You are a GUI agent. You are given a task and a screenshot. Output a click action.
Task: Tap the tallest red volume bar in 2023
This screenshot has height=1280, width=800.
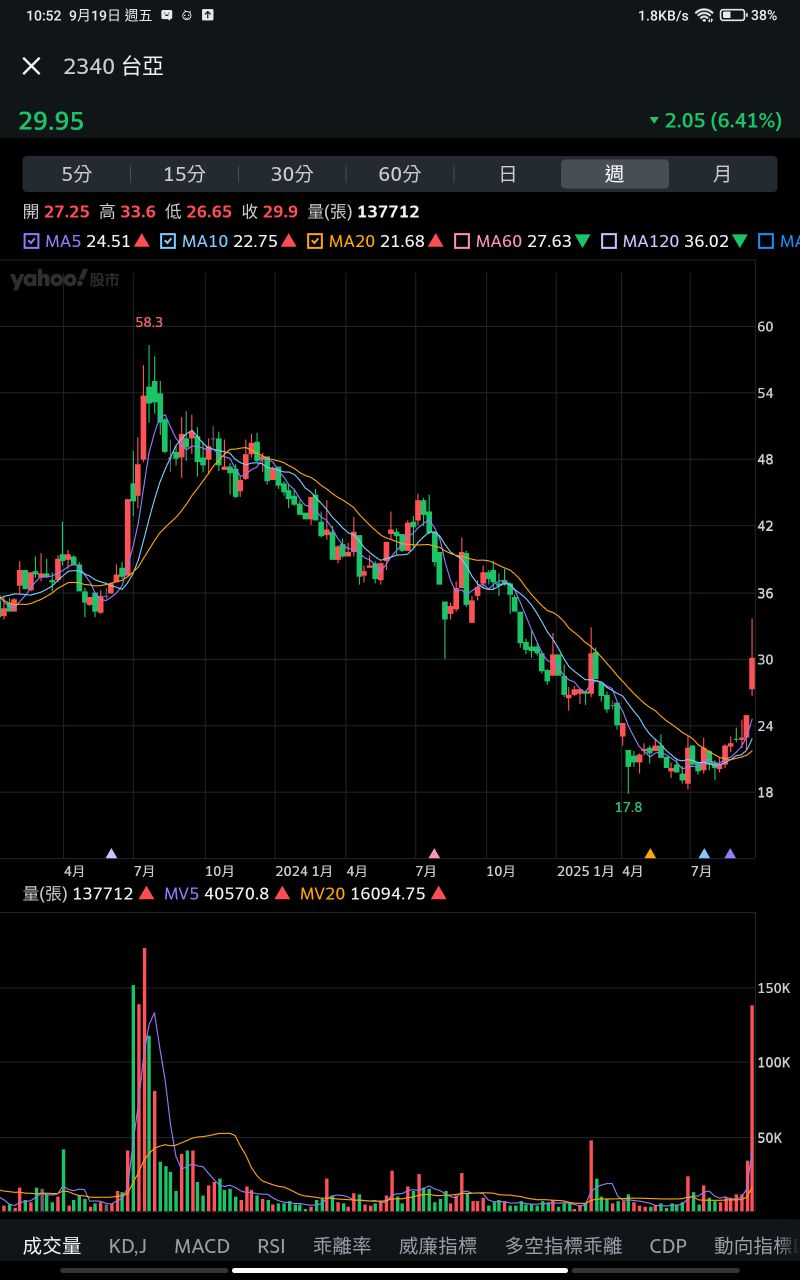point(144,1079)
